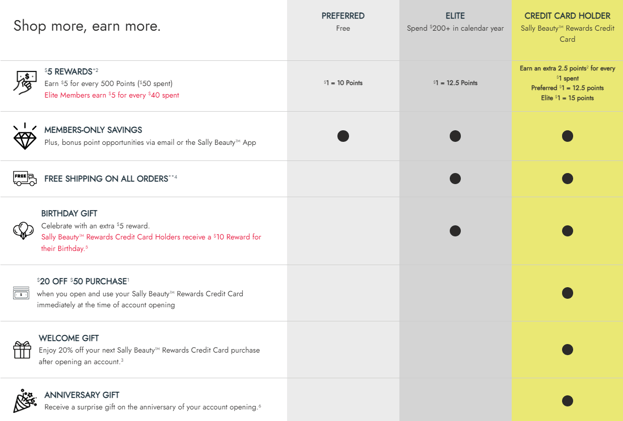The width and height of the screenshot is (623, 421).
Task: Click the Members-Only Savings diamond icon
Action: 25,136
